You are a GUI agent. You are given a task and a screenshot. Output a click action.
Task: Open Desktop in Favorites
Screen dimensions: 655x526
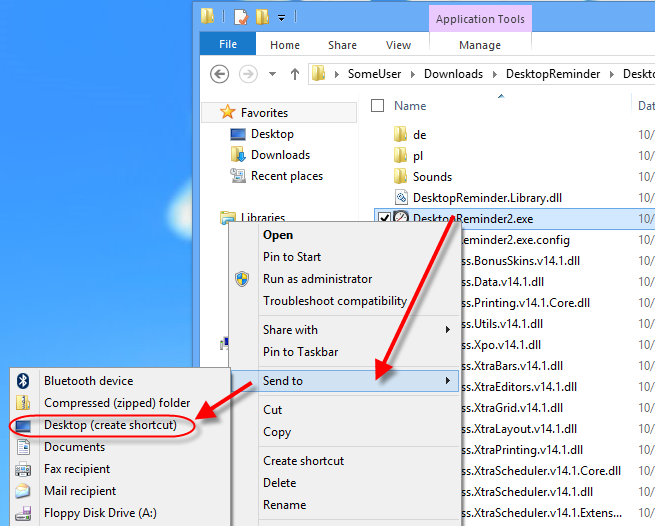tap(272, 134)
